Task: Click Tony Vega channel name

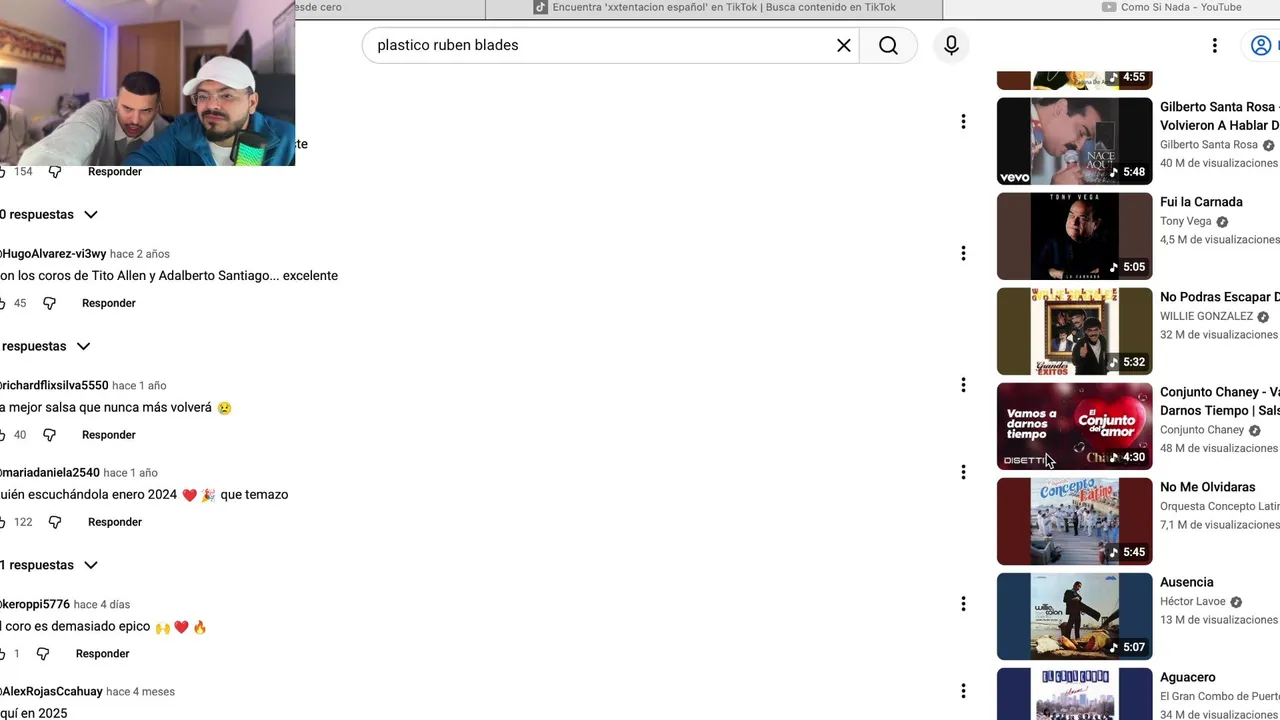Action: (x=1185, y=221)
